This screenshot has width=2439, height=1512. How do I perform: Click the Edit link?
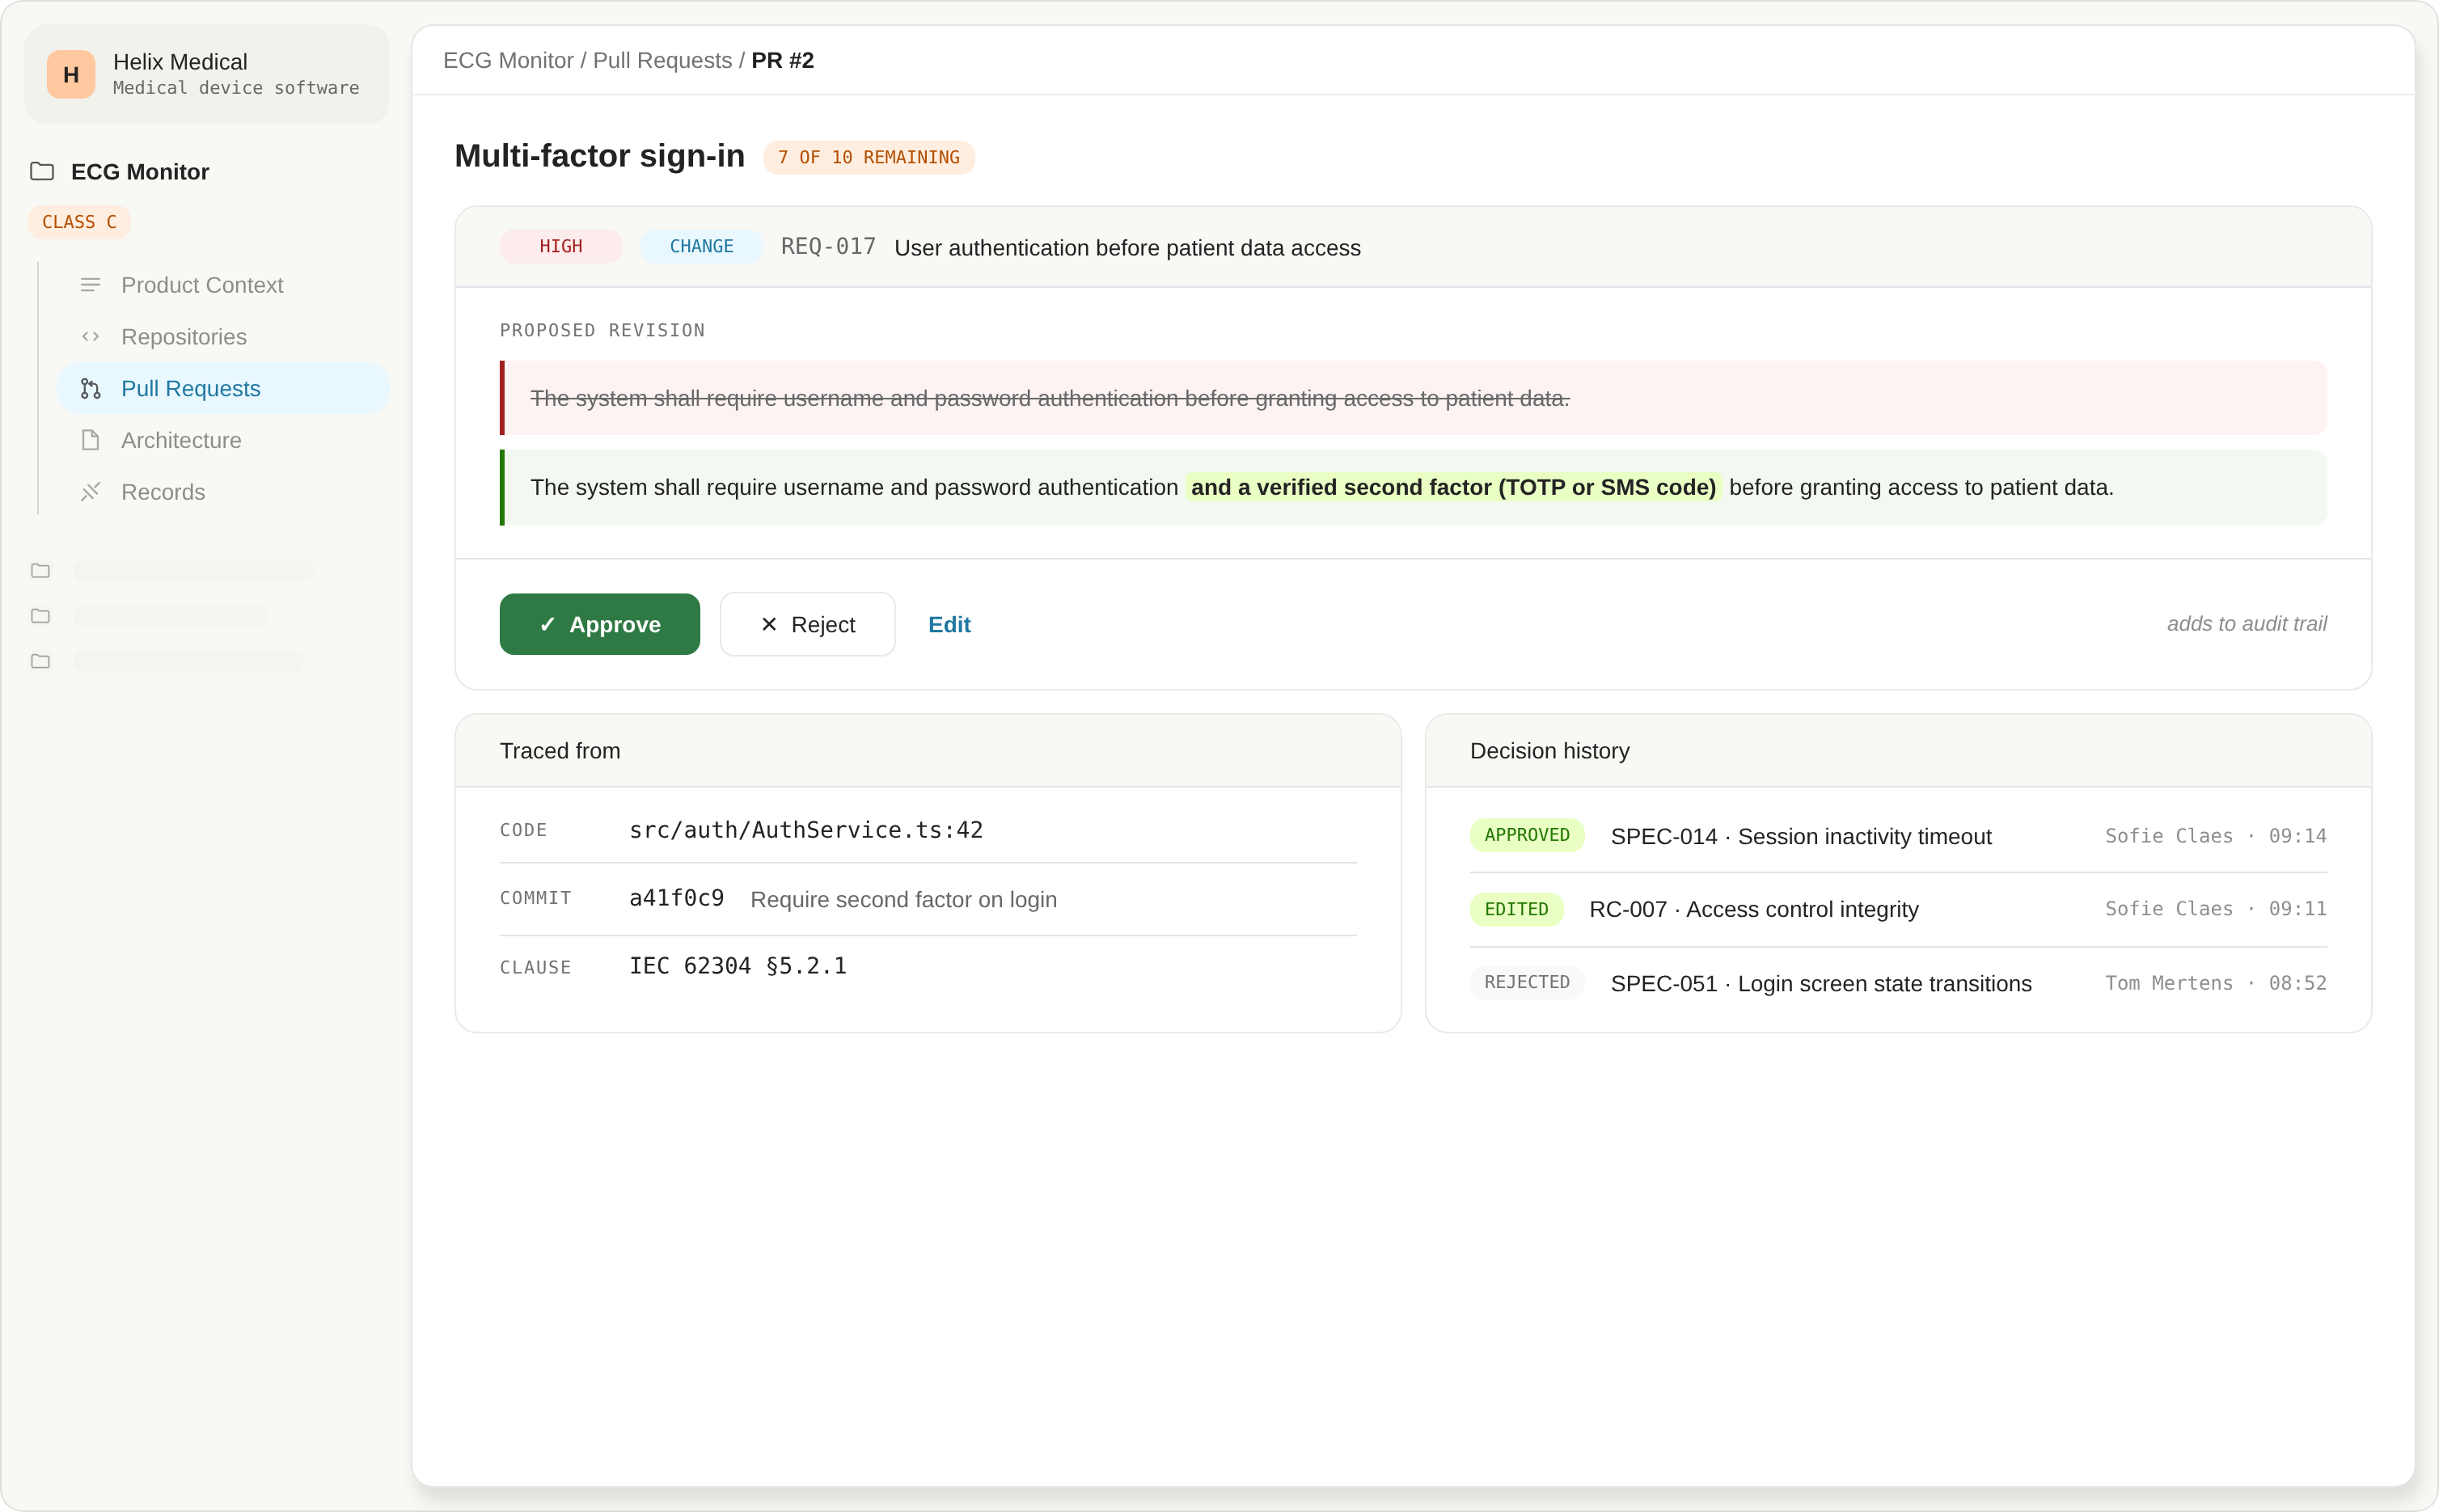point(949,625)
